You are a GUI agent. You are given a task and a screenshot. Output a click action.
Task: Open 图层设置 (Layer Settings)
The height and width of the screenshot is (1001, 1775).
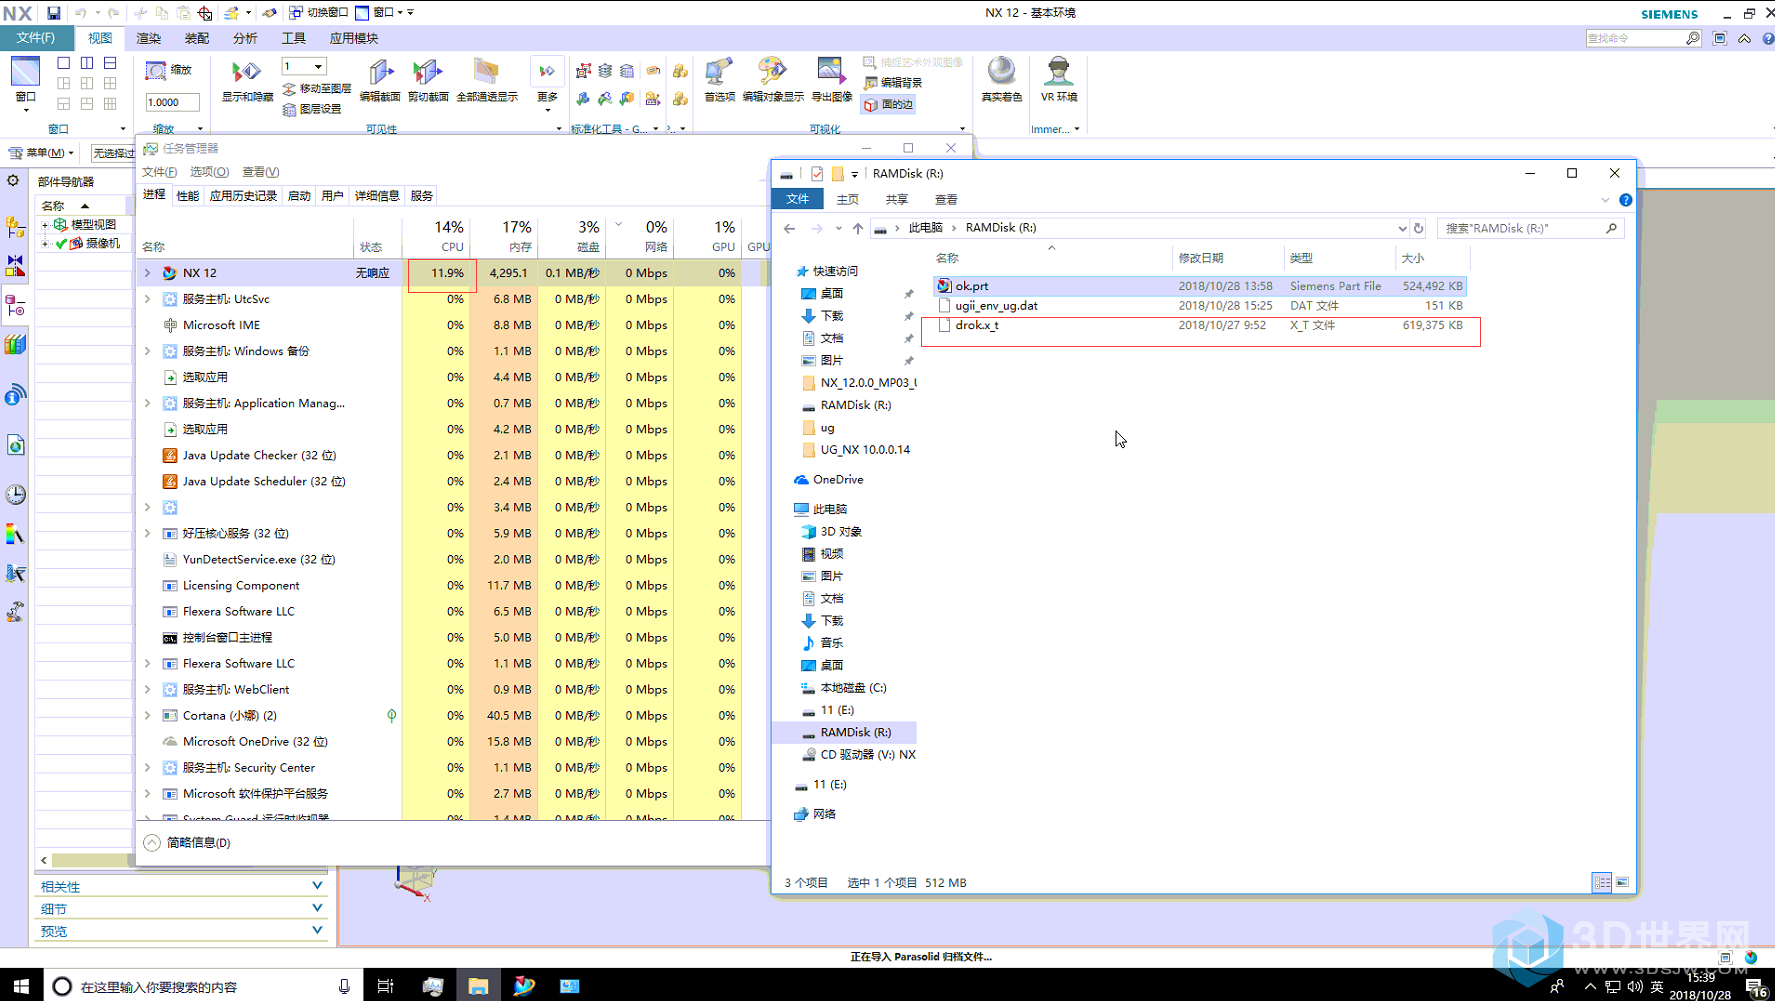tap(313, 109)
